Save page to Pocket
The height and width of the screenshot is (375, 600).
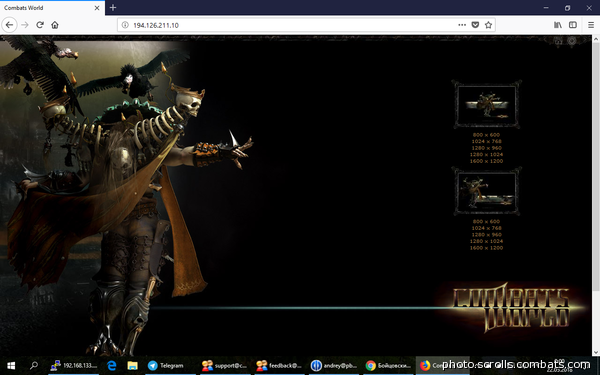[x=475, y=25]
